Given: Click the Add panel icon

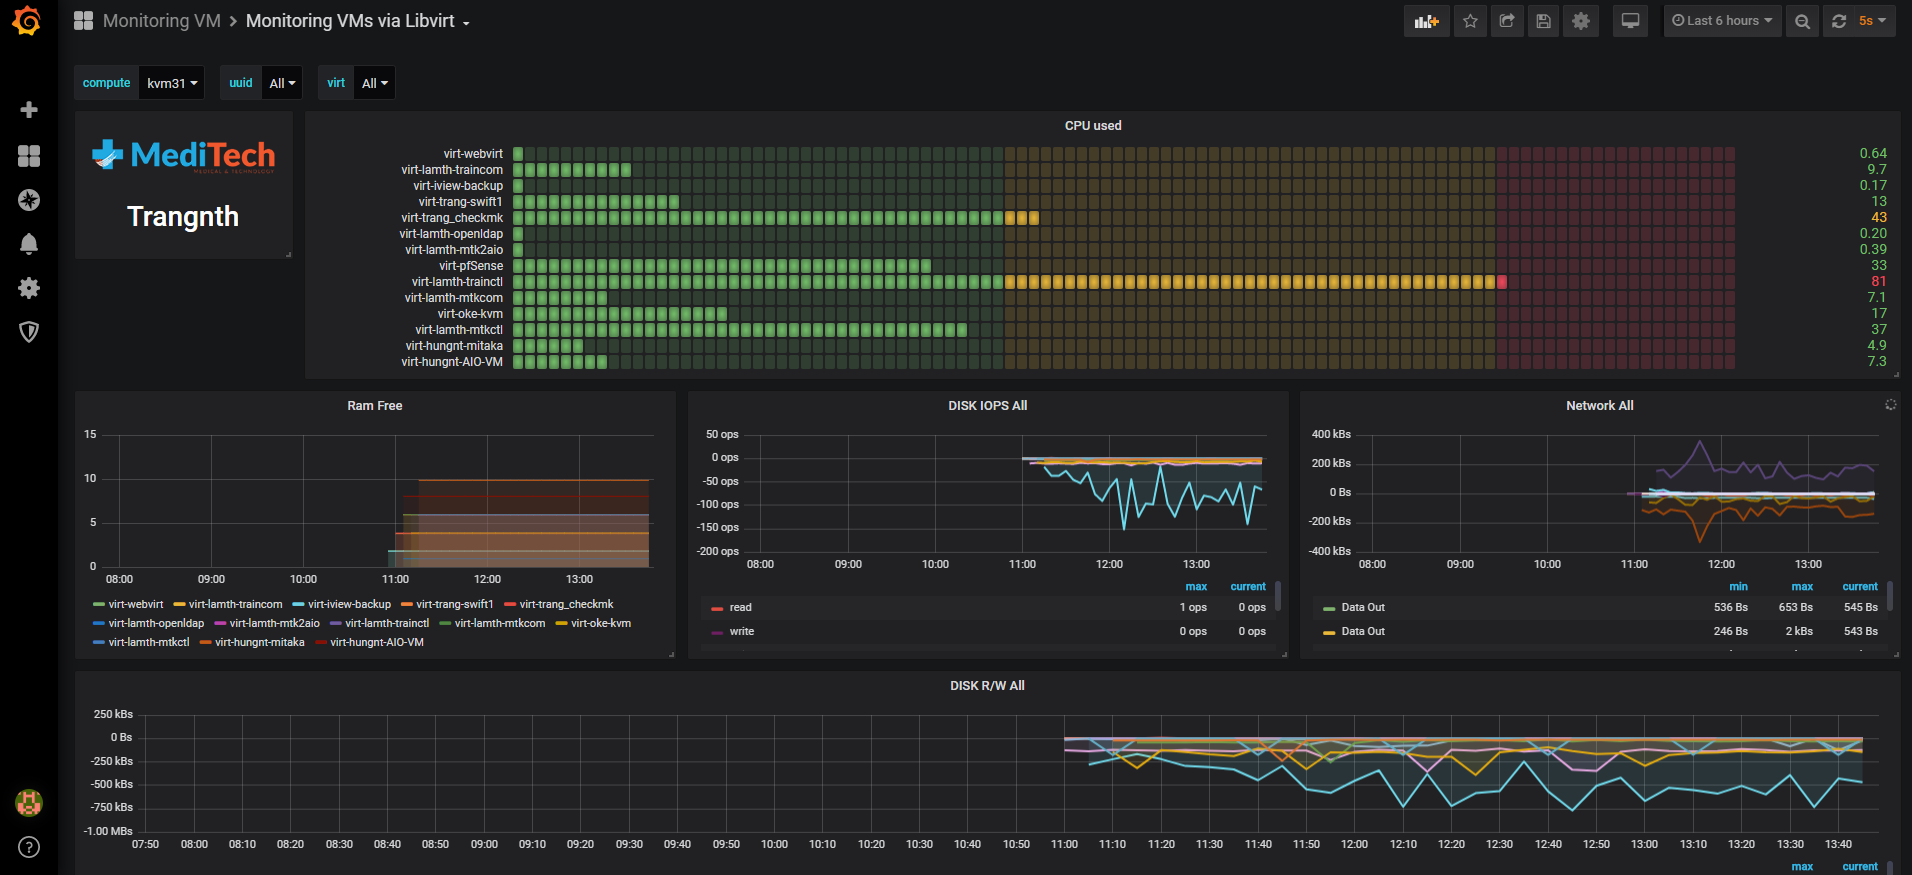Looking at the screenshot, I should click(x=1426, y=21).
